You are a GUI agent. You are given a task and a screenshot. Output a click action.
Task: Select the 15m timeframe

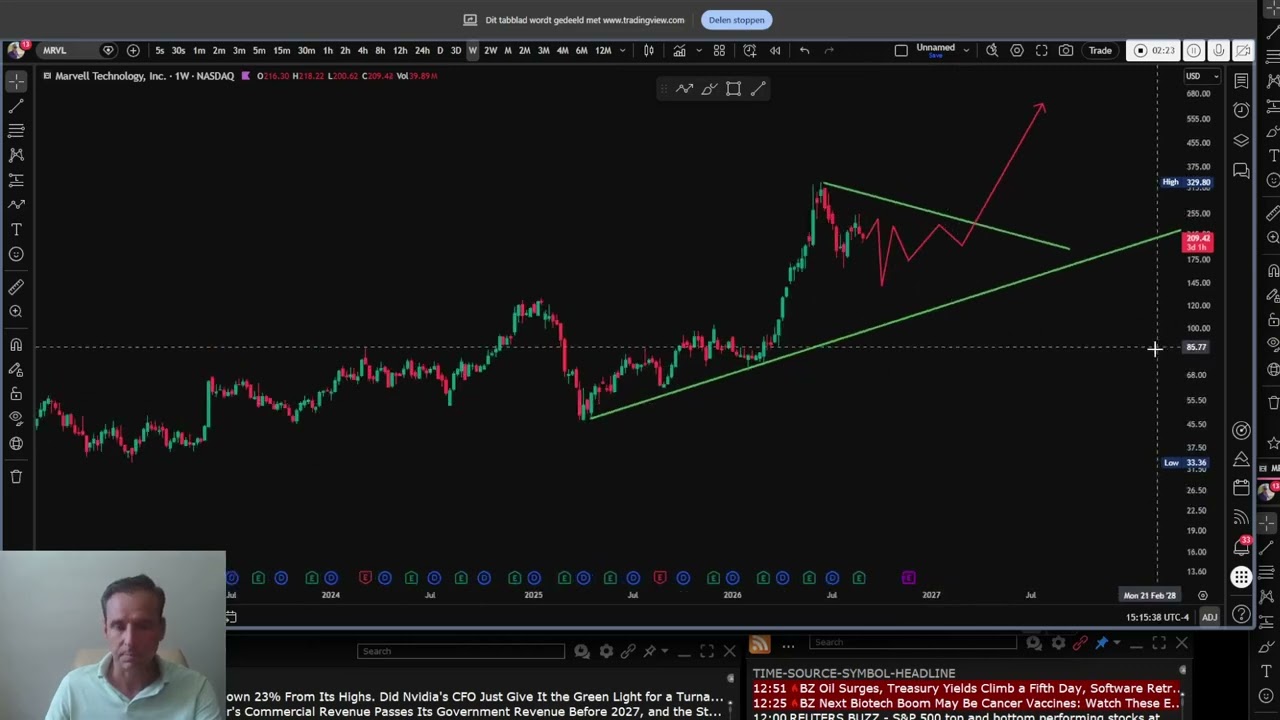[282, 50]
